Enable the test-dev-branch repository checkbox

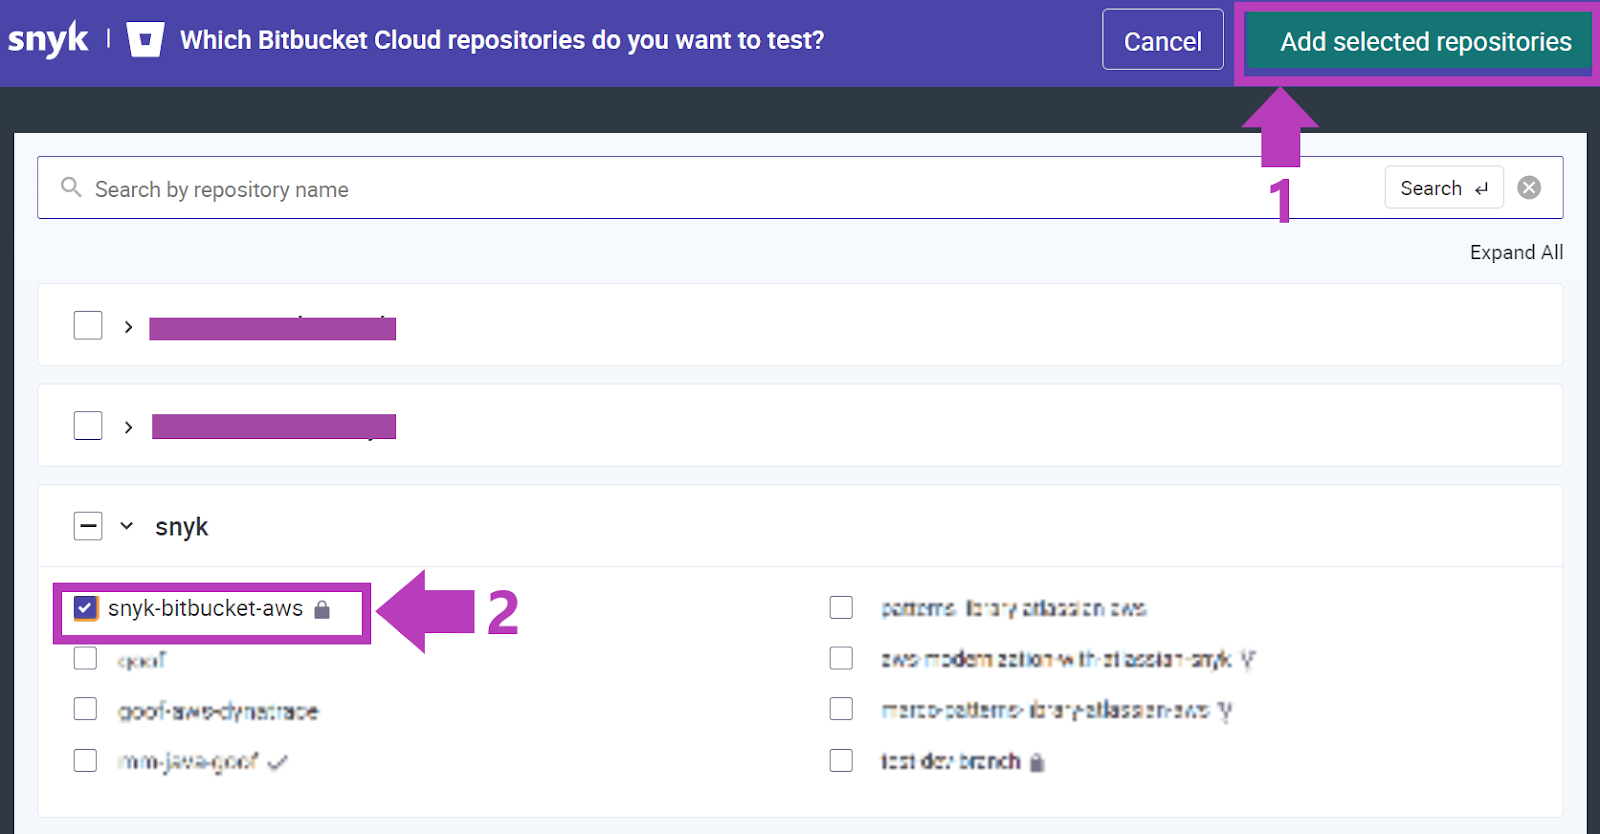pos(841,761)
